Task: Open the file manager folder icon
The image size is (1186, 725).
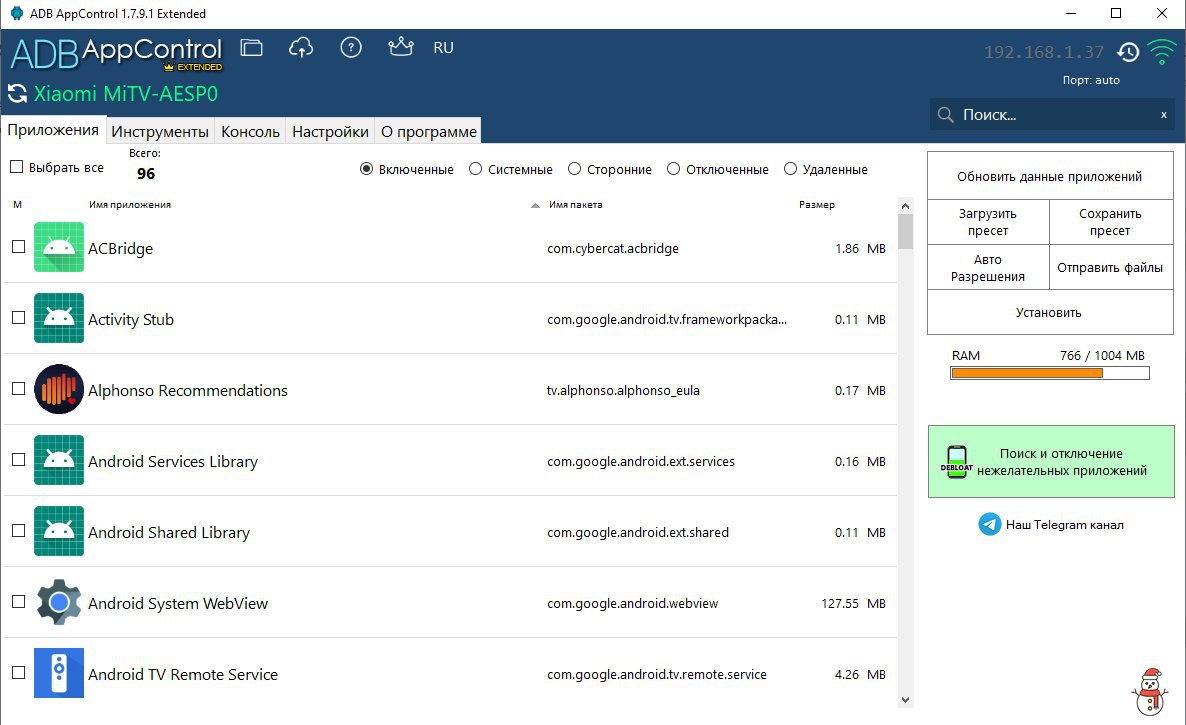Action: (251, 48)
